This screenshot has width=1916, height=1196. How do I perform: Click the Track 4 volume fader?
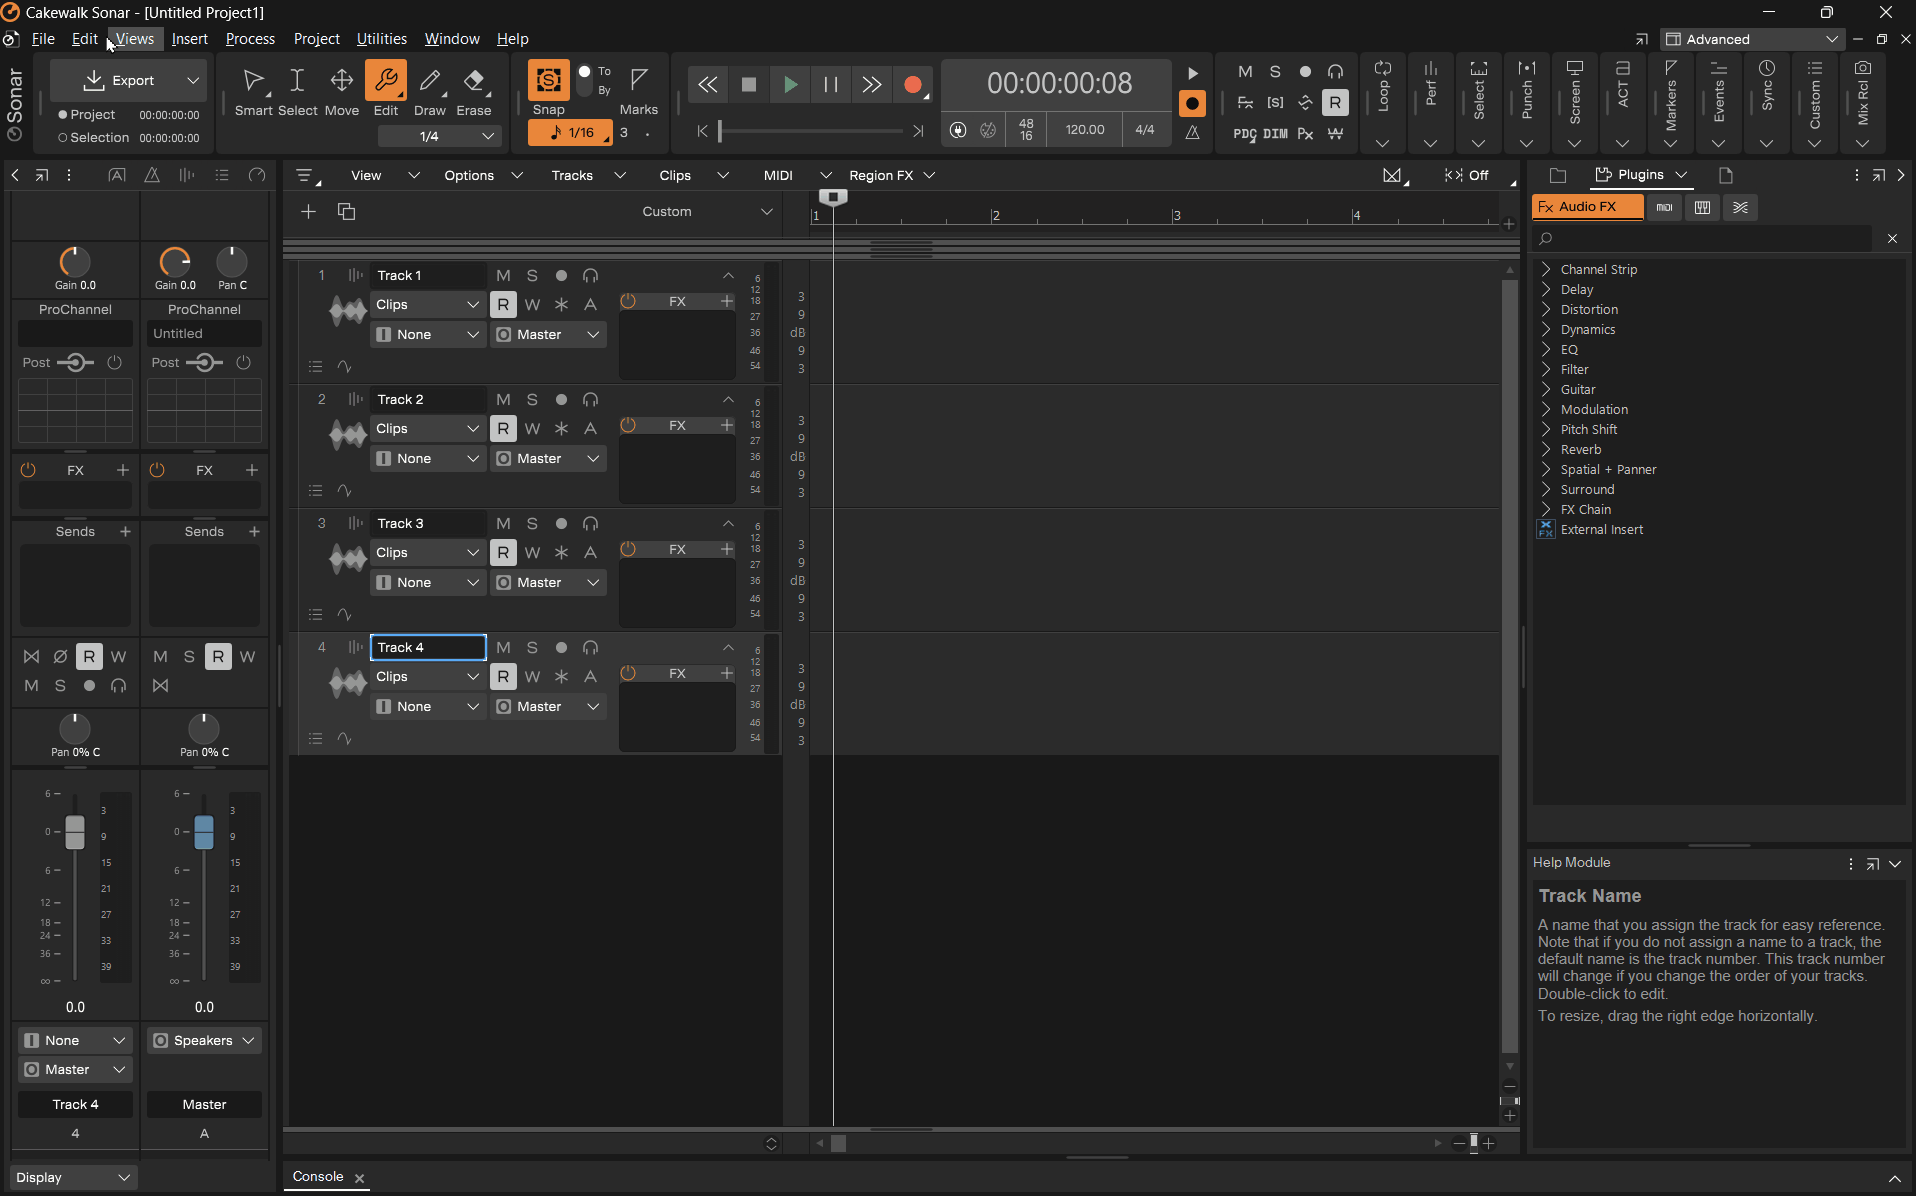75,830
